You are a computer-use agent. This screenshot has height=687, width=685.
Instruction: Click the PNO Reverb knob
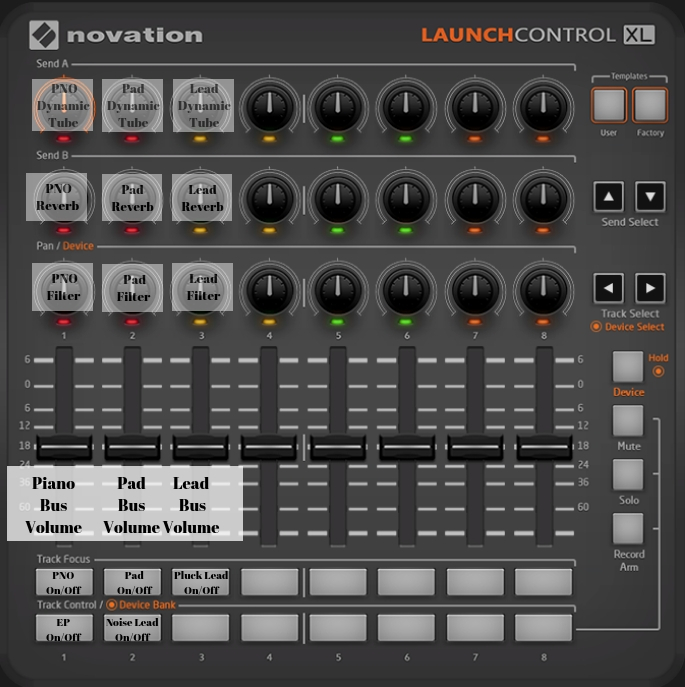coord(64,198)
